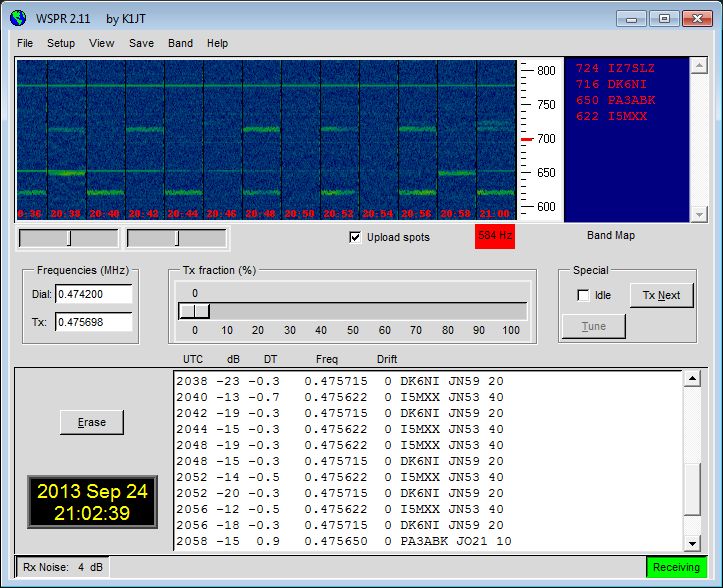The width and height of the screenshot is (723, 588).
Task: Click the scroll down arrow of decode list
Action: tap(692, 543)
